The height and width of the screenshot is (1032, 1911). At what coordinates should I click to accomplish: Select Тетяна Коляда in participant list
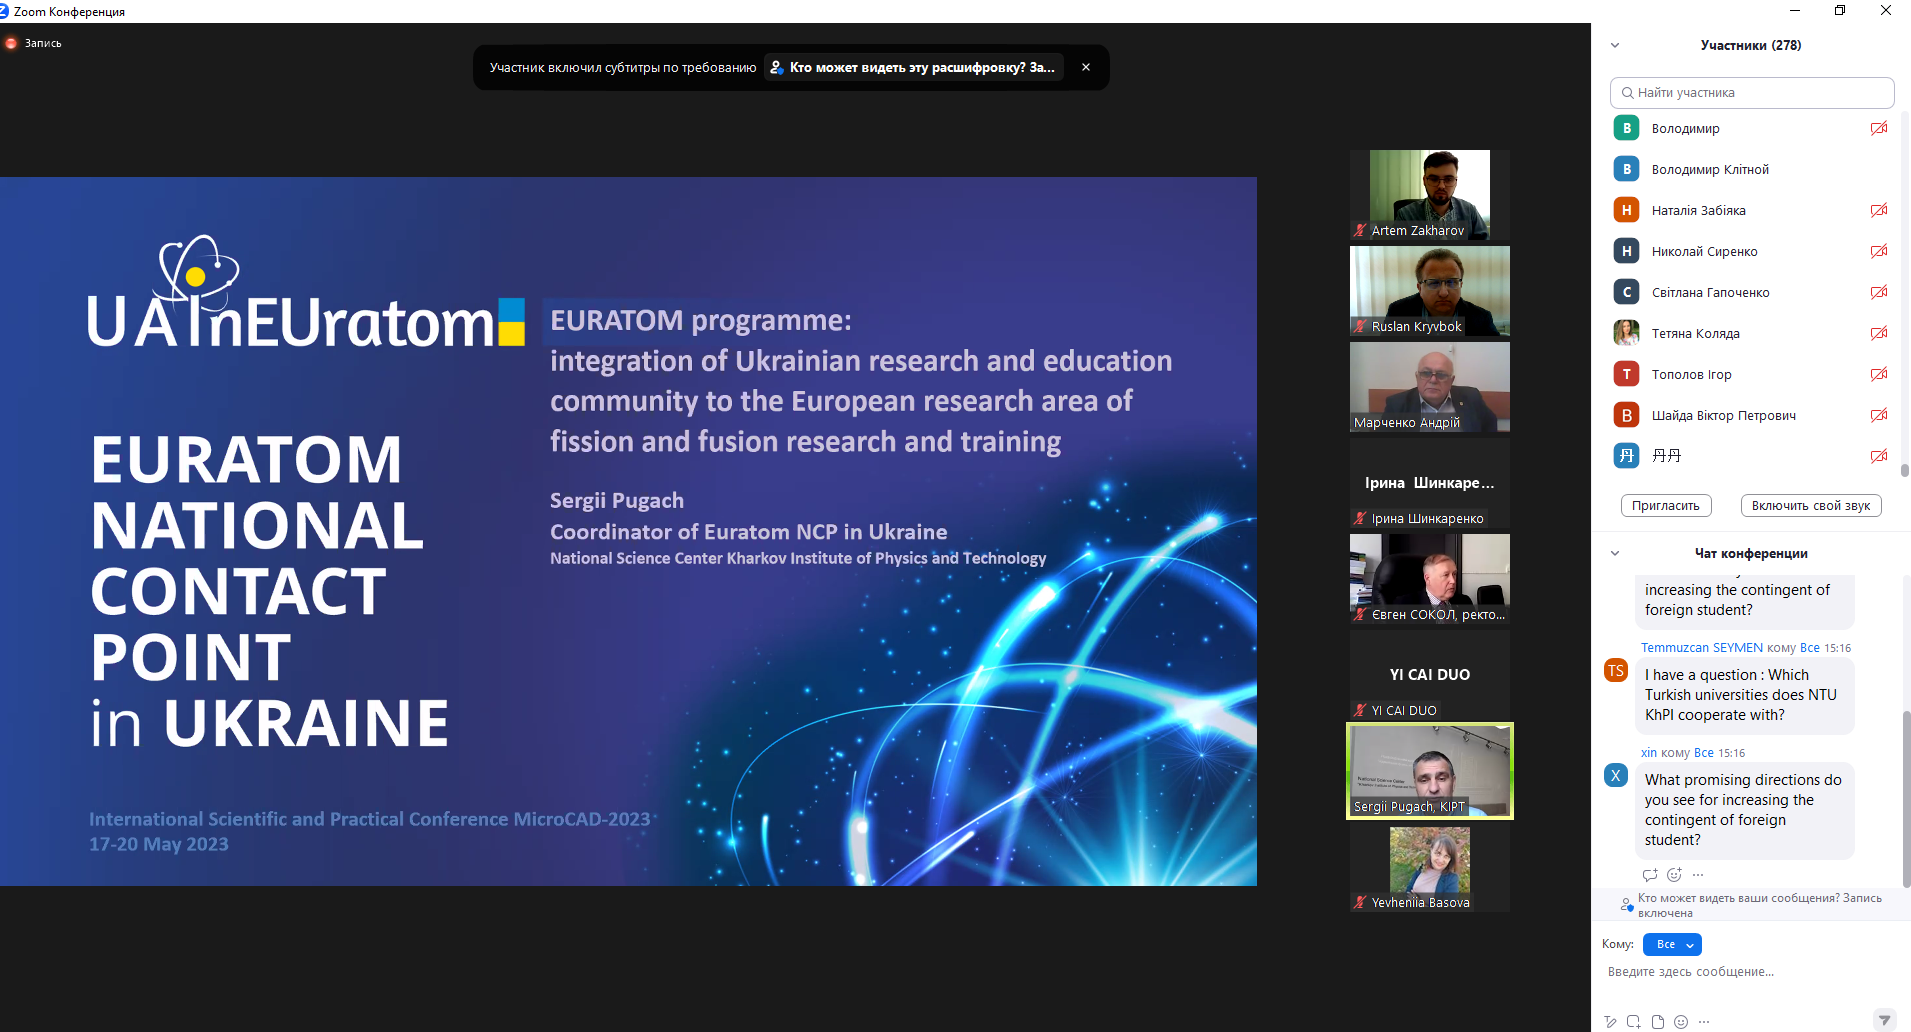1695,333
